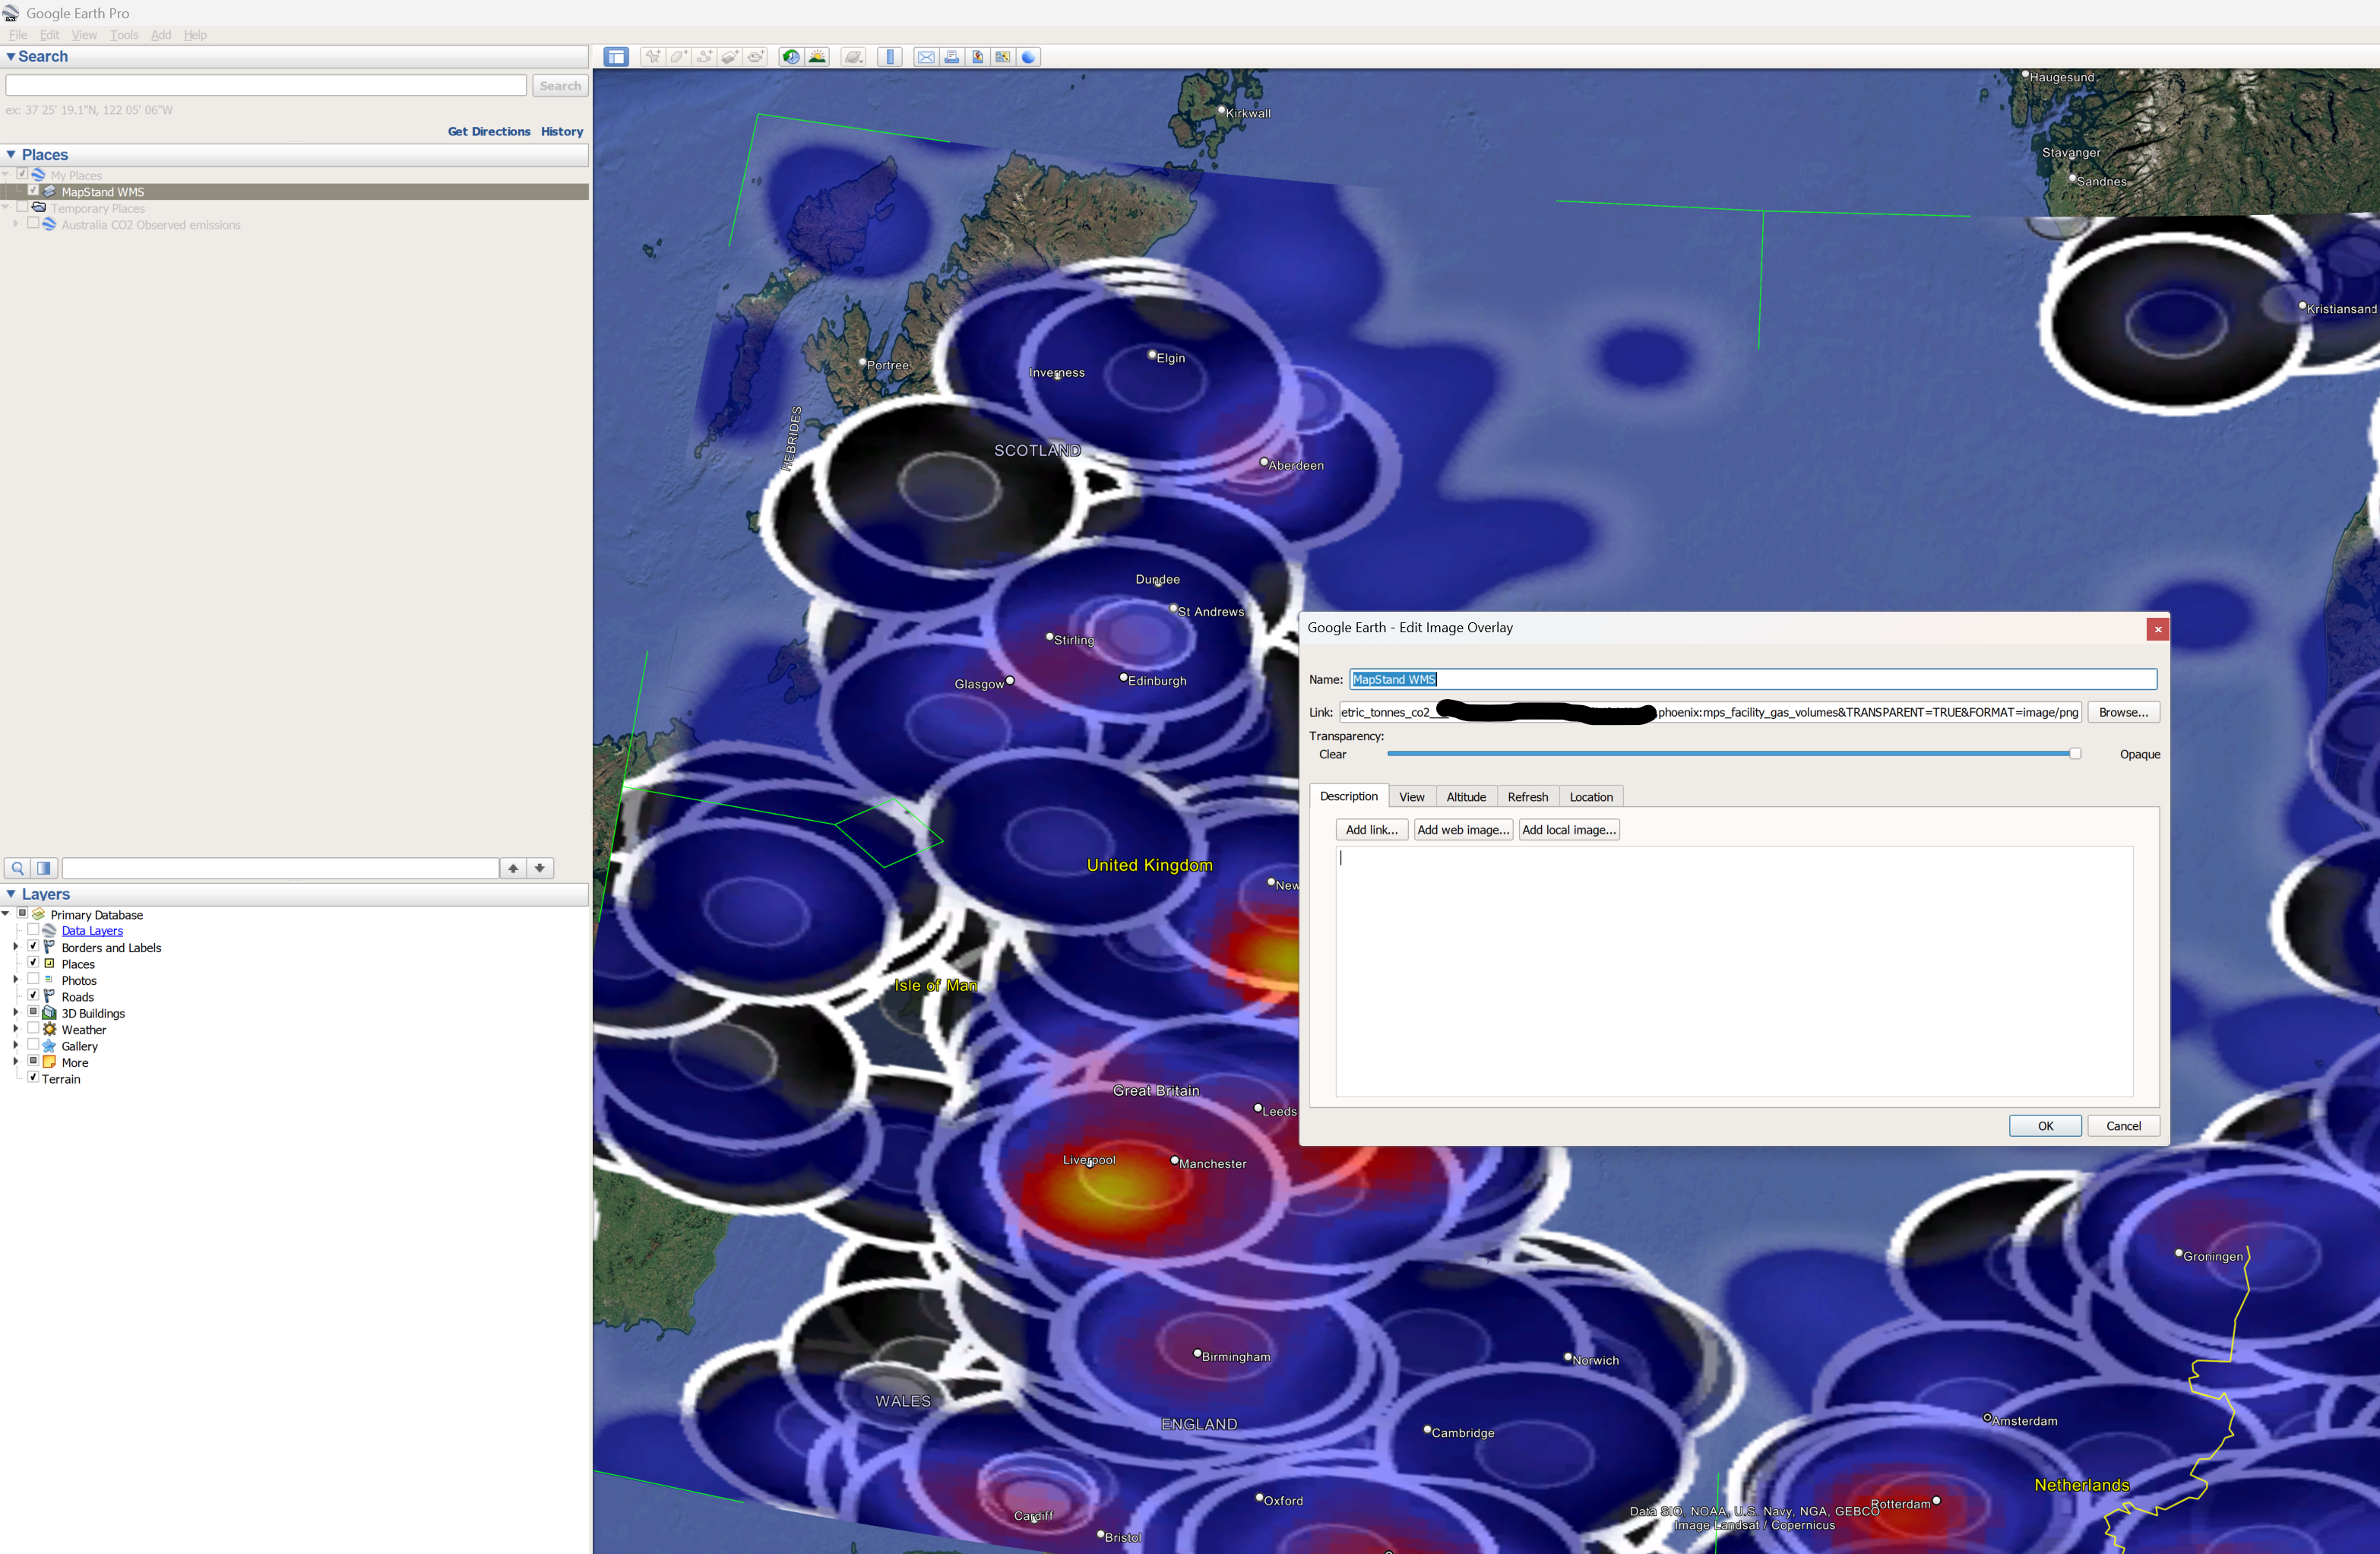Select the Ruler tool icon
Viewport: 2380px width, 1554px height.
890,57
